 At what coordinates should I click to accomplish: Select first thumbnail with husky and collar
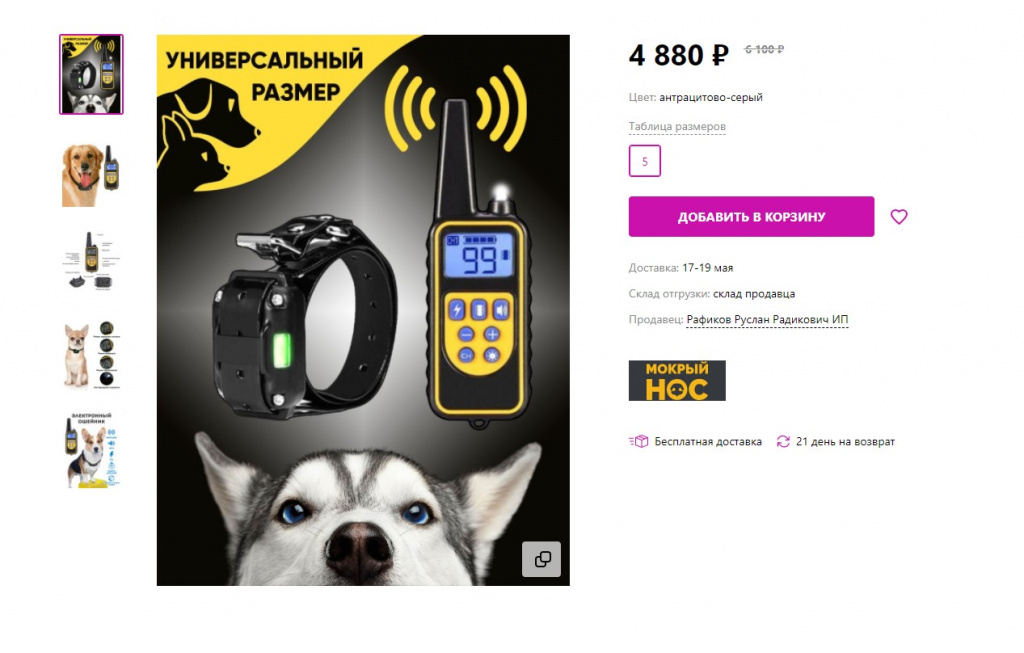91,74
